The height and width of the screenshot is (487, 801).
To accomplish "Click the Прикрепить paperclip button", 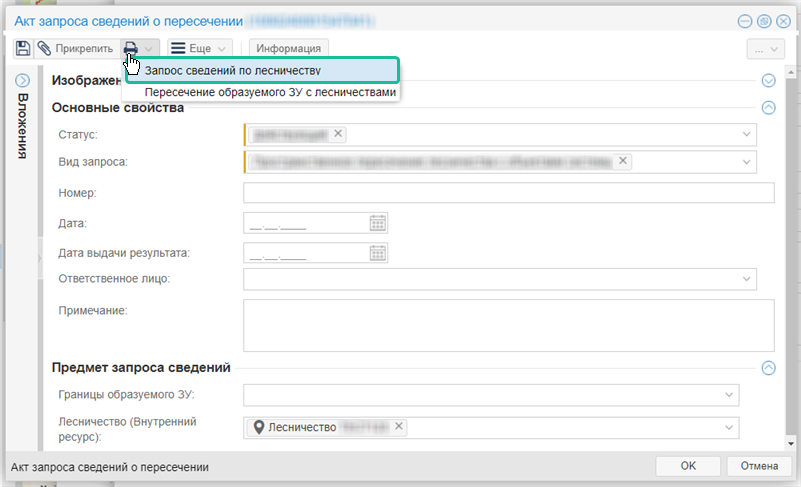I will click(x=75, y=48).
